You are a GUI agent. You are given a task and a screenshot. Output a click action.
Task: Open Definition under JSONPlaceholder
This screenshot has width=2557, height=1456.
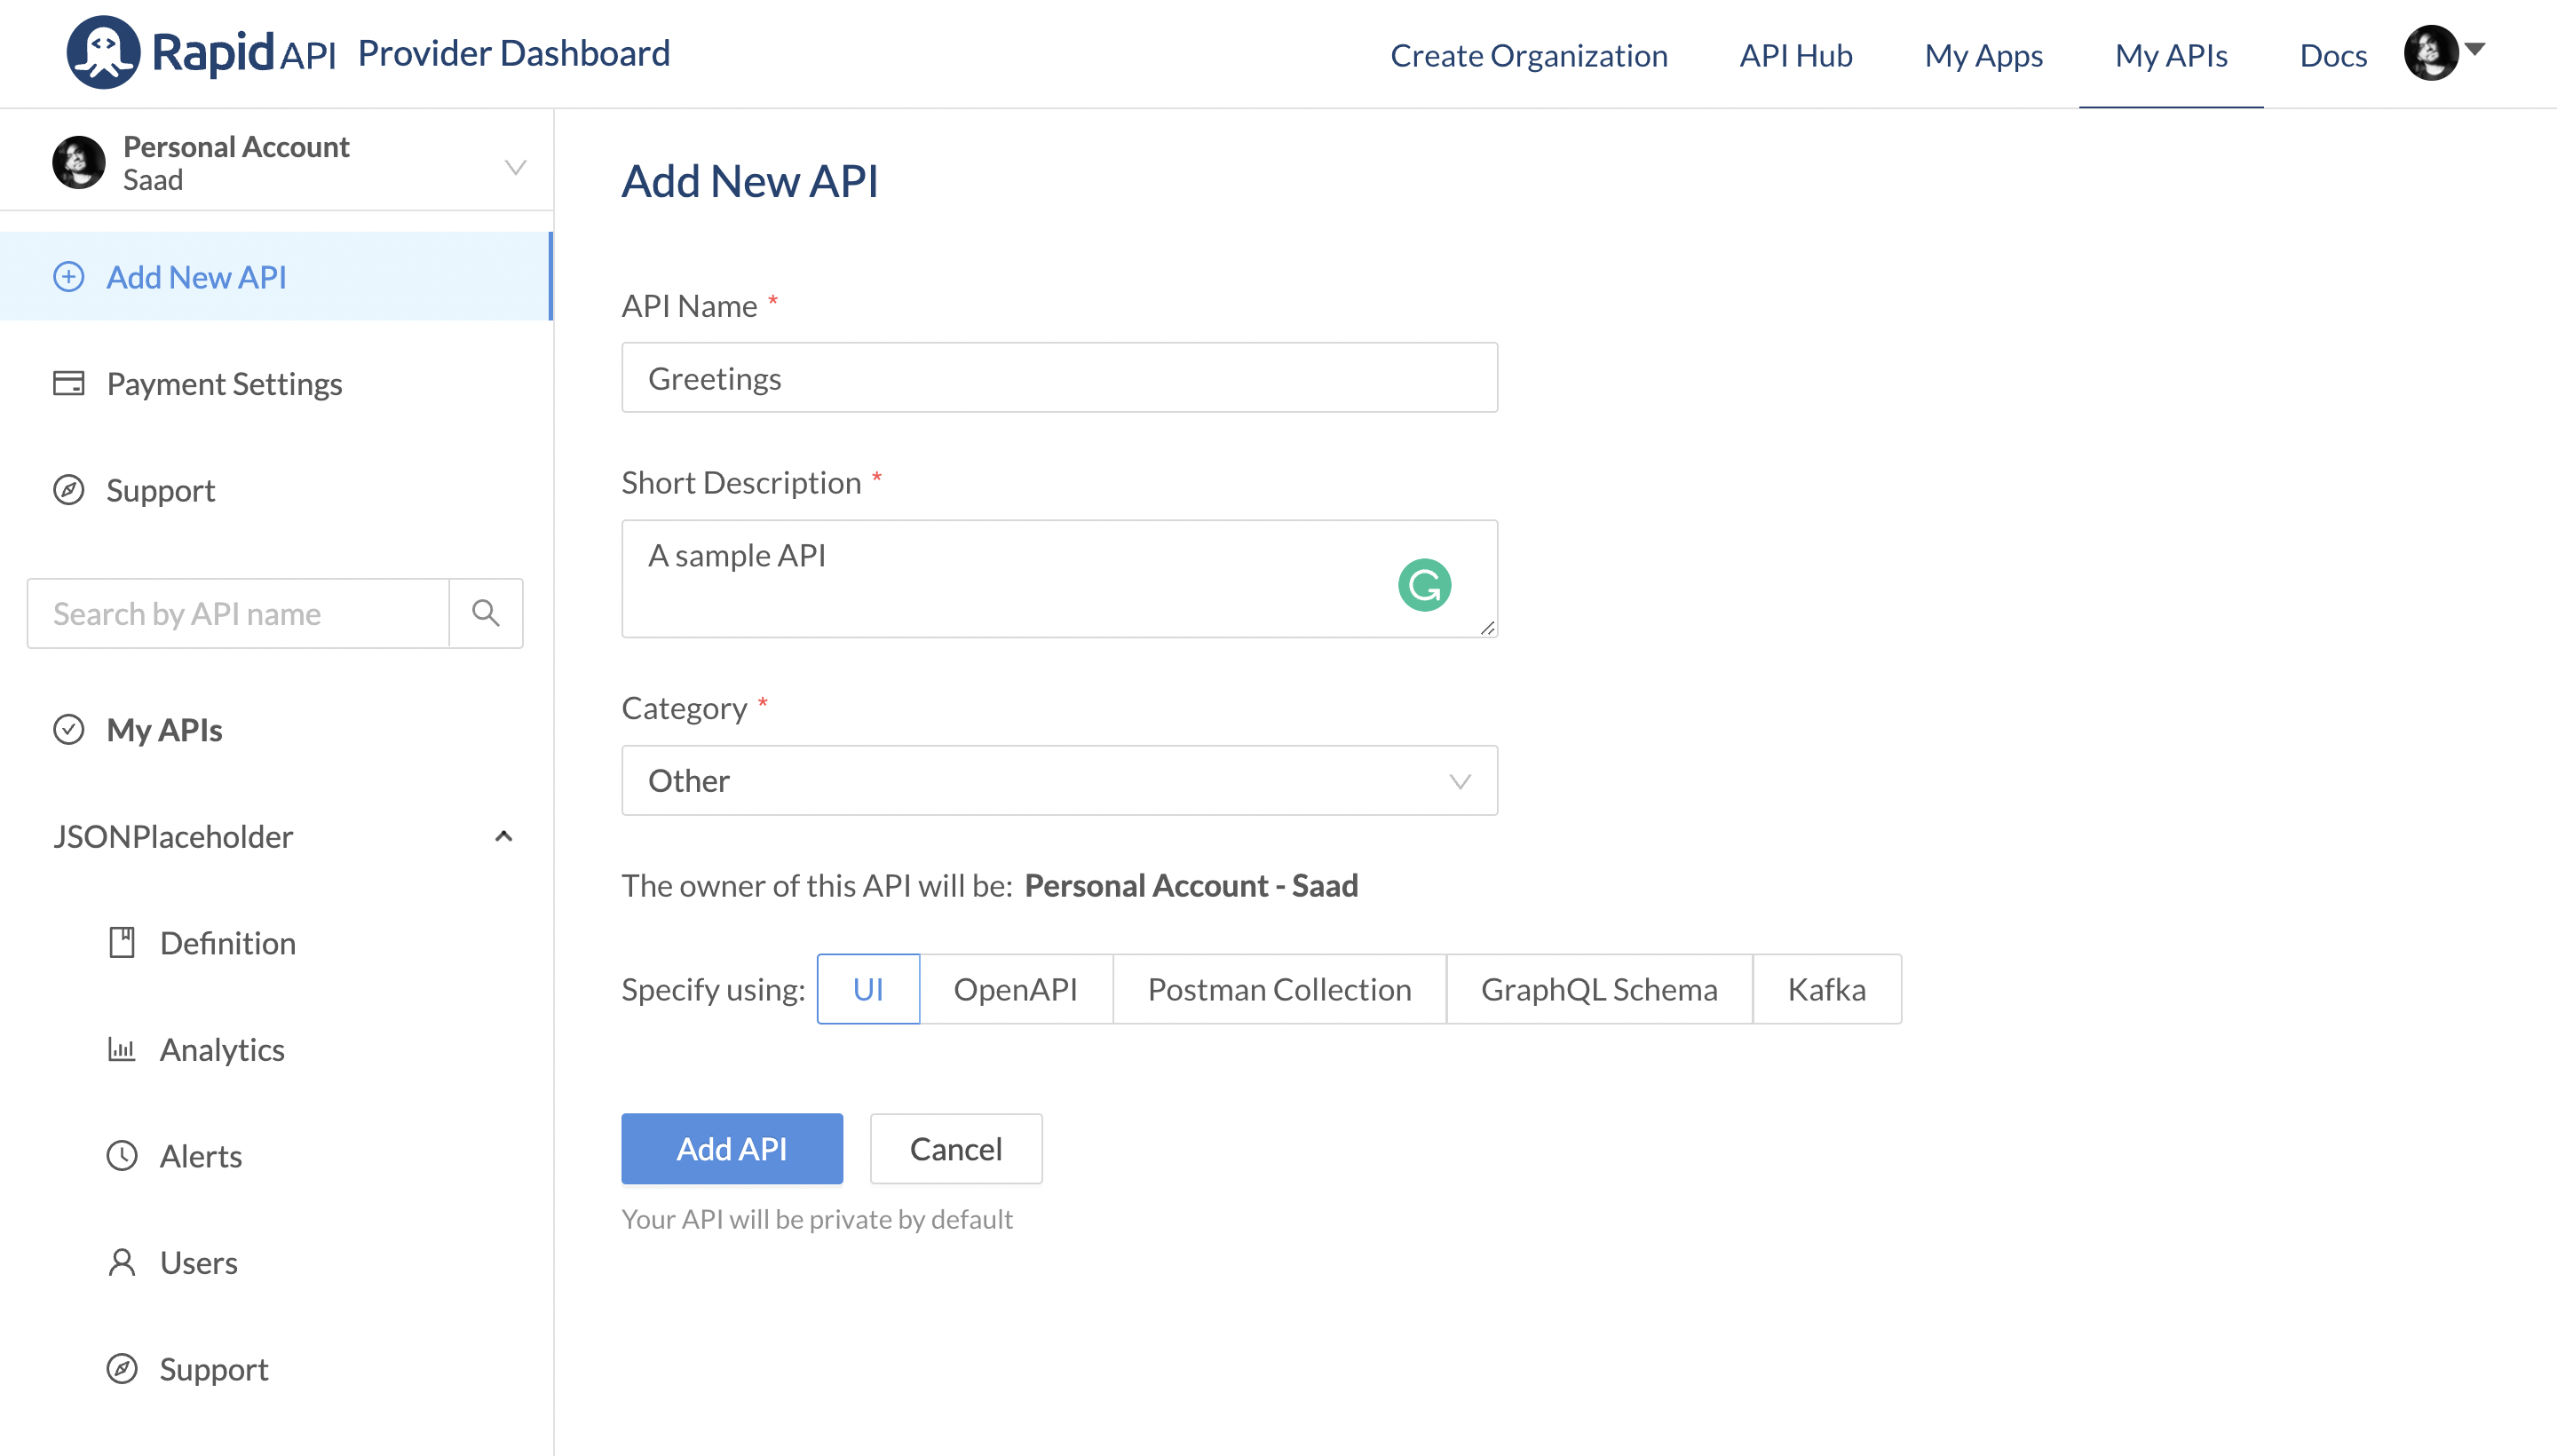(x=227, y=943)
